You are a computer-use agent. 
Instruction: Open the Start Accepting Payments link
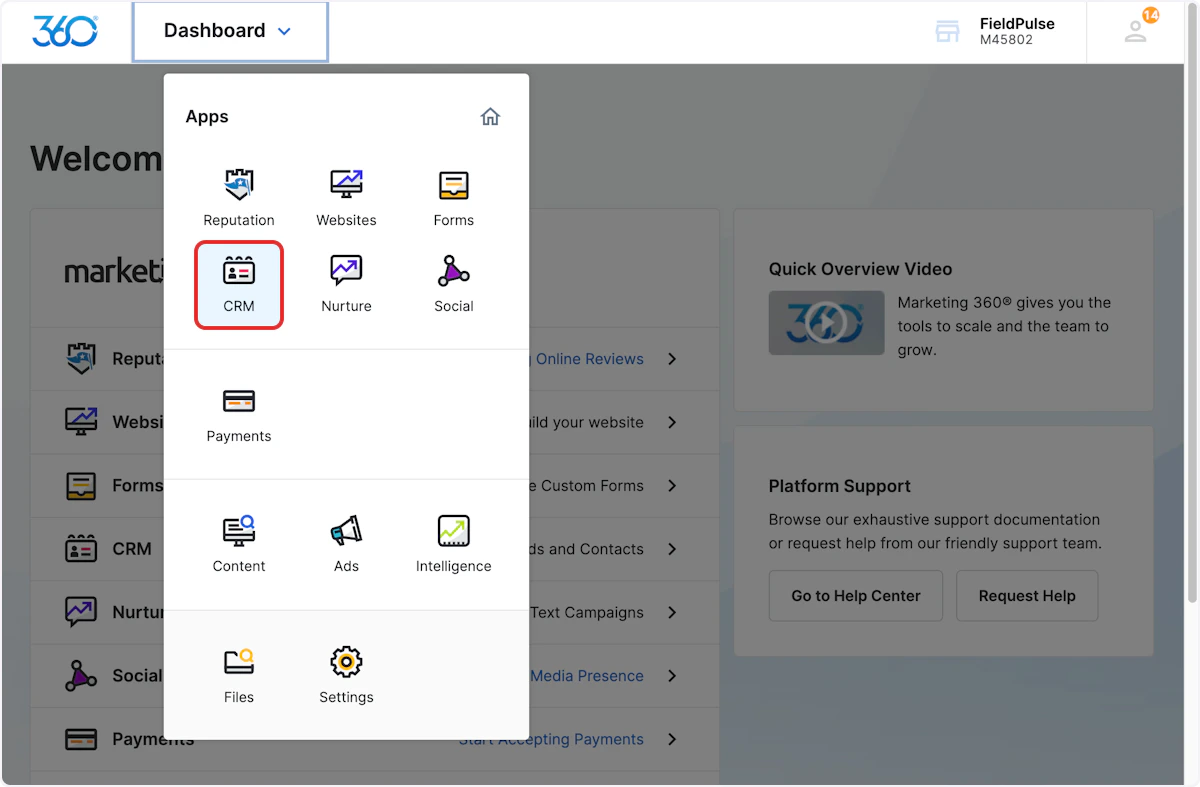coord(551,739)
